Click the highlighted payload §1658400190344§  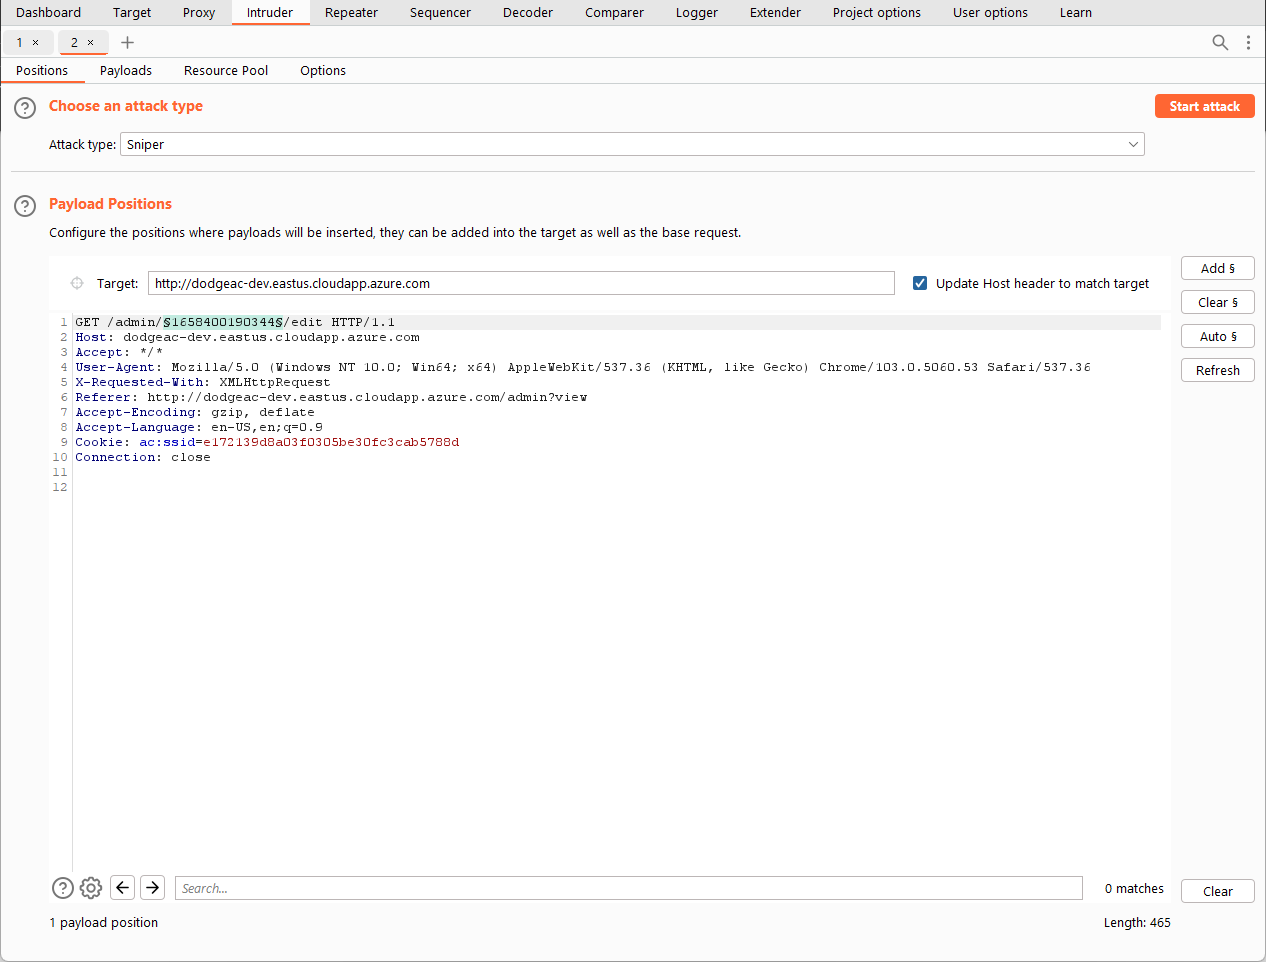click(x=223, y=322)
